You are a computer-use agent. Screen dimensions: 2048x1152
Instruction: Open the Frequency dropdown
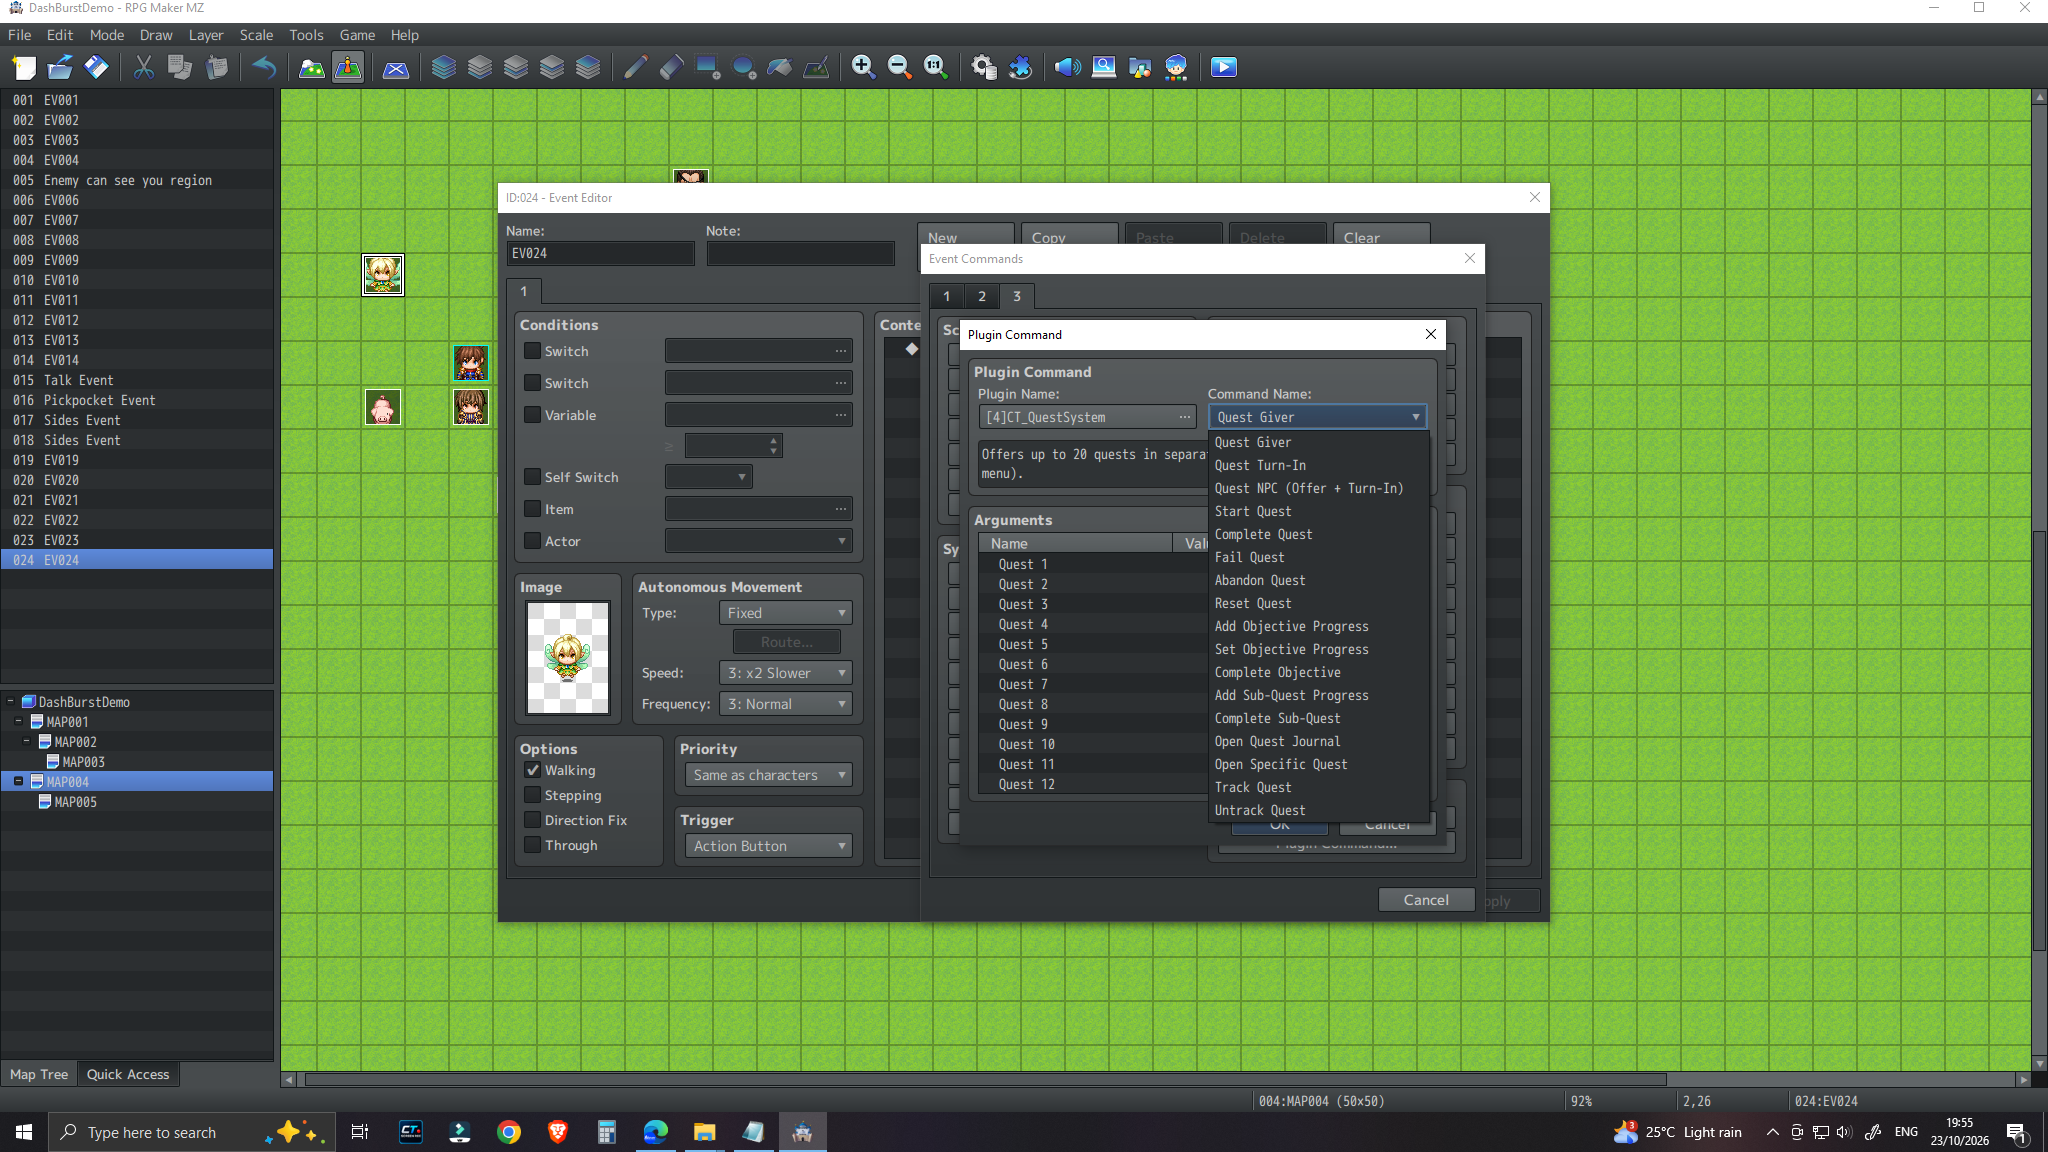point(786,704)
